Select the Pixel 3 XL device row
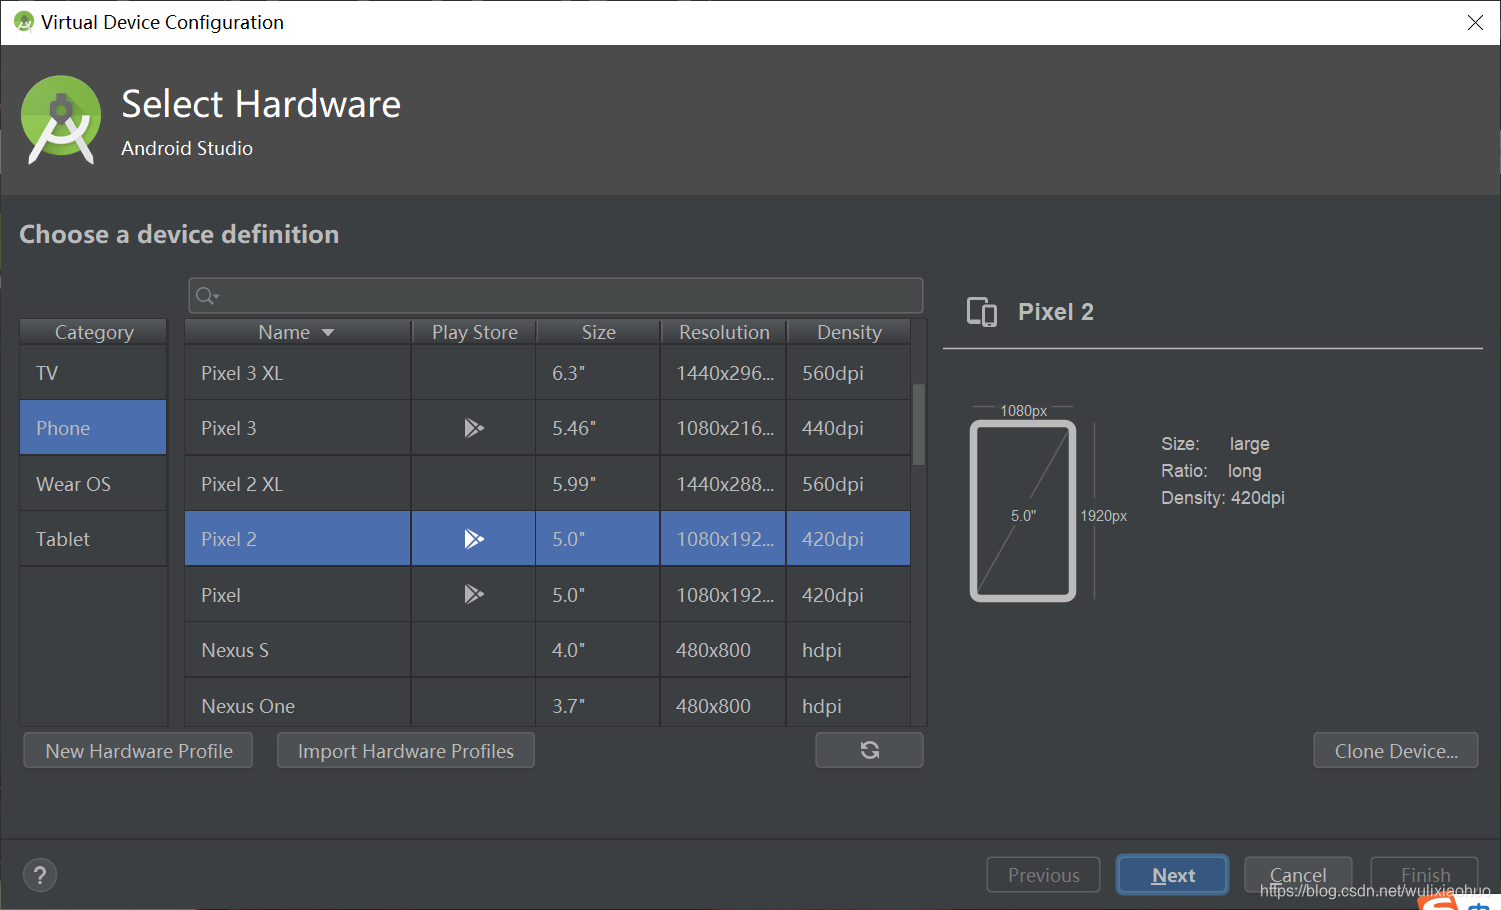 click(x=547, y=373)
